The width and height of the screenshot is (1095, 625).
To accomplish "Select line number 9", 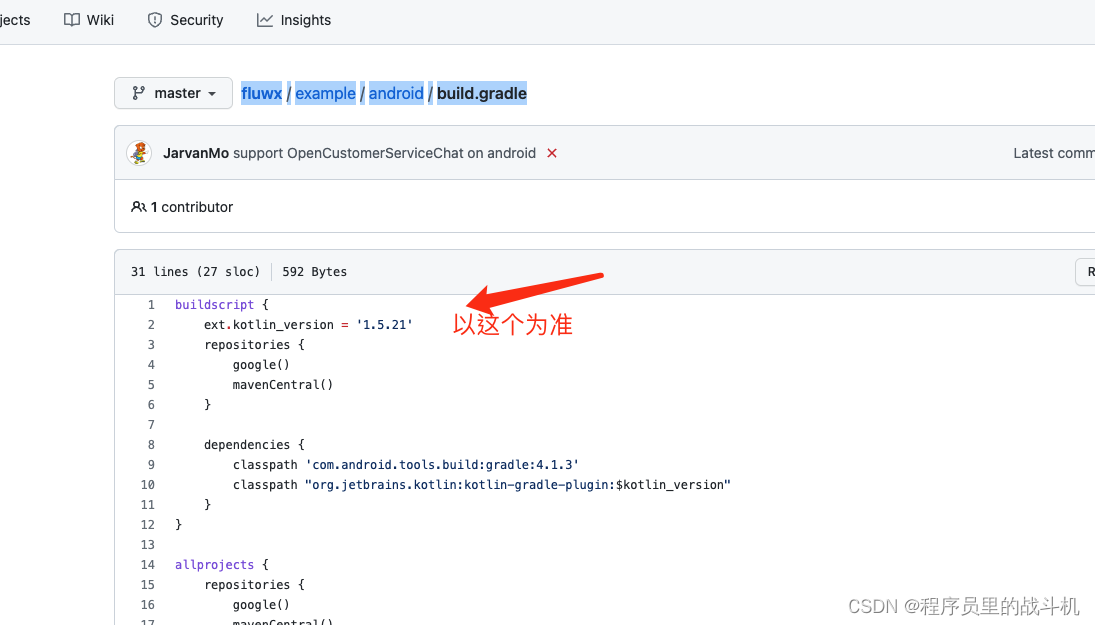I will point(151,464).
